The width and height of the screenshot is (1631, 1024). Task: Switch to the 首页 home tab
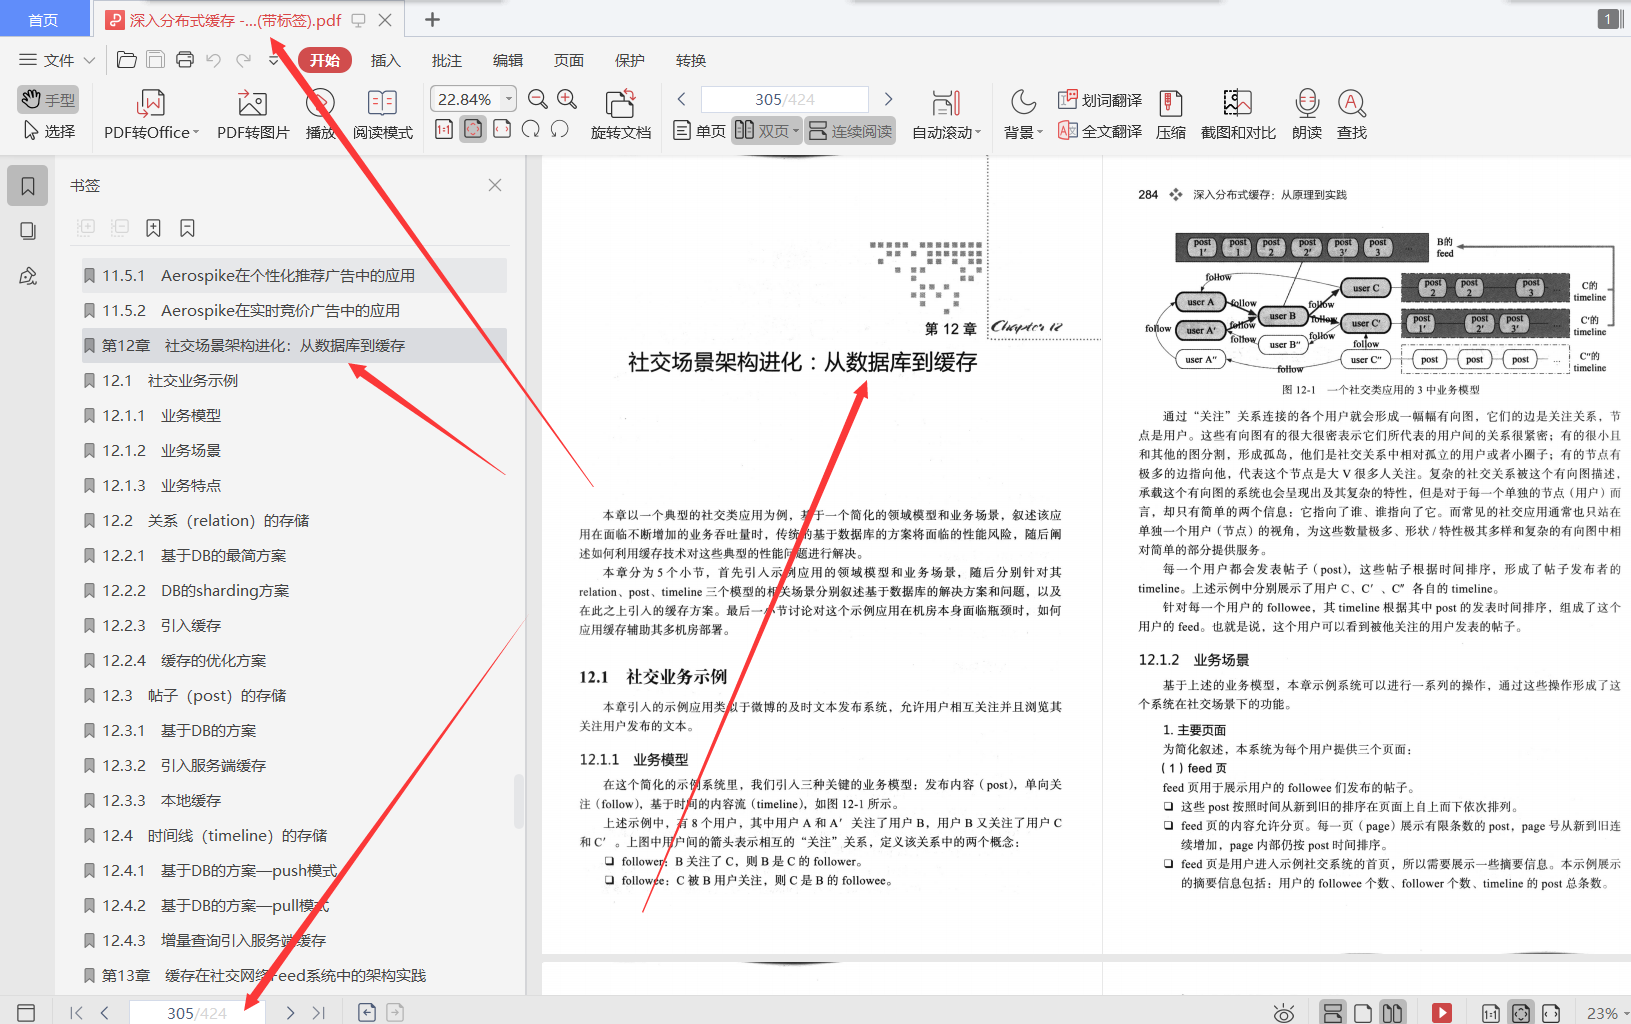click(43, 20)
